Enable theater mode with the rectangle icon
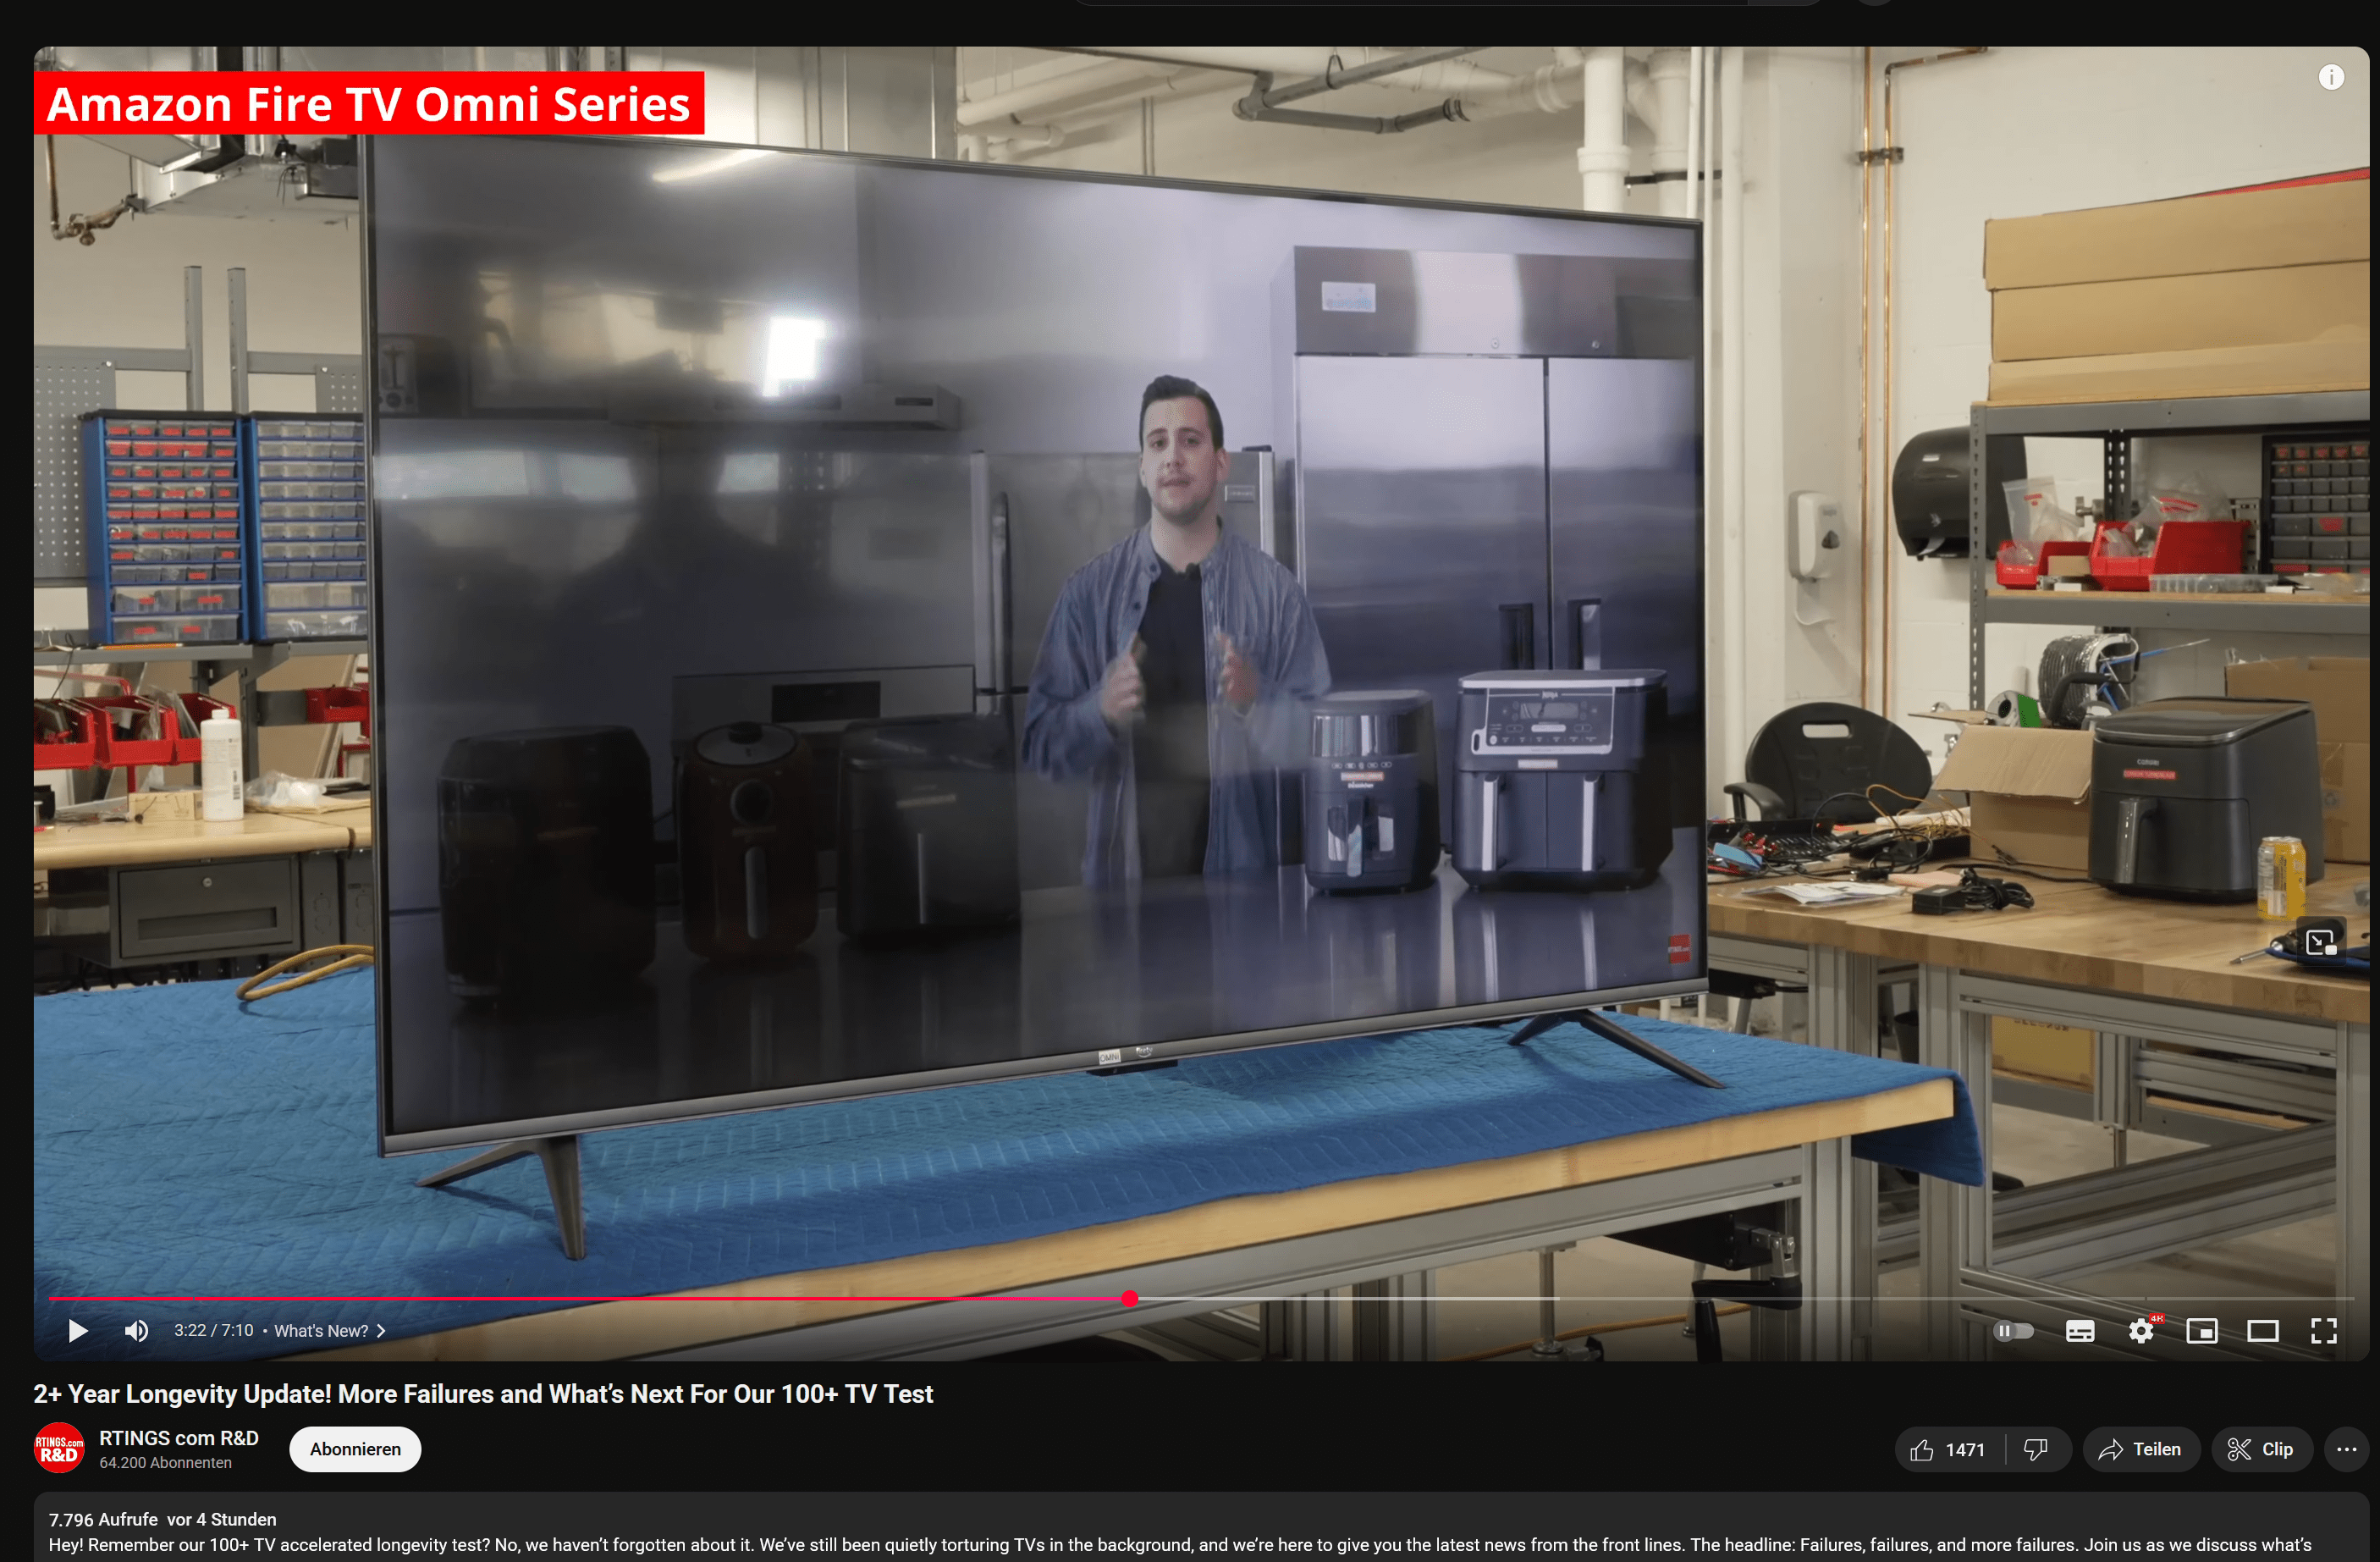This screenshot has height=1562, width=2380. (2263, 1331)
